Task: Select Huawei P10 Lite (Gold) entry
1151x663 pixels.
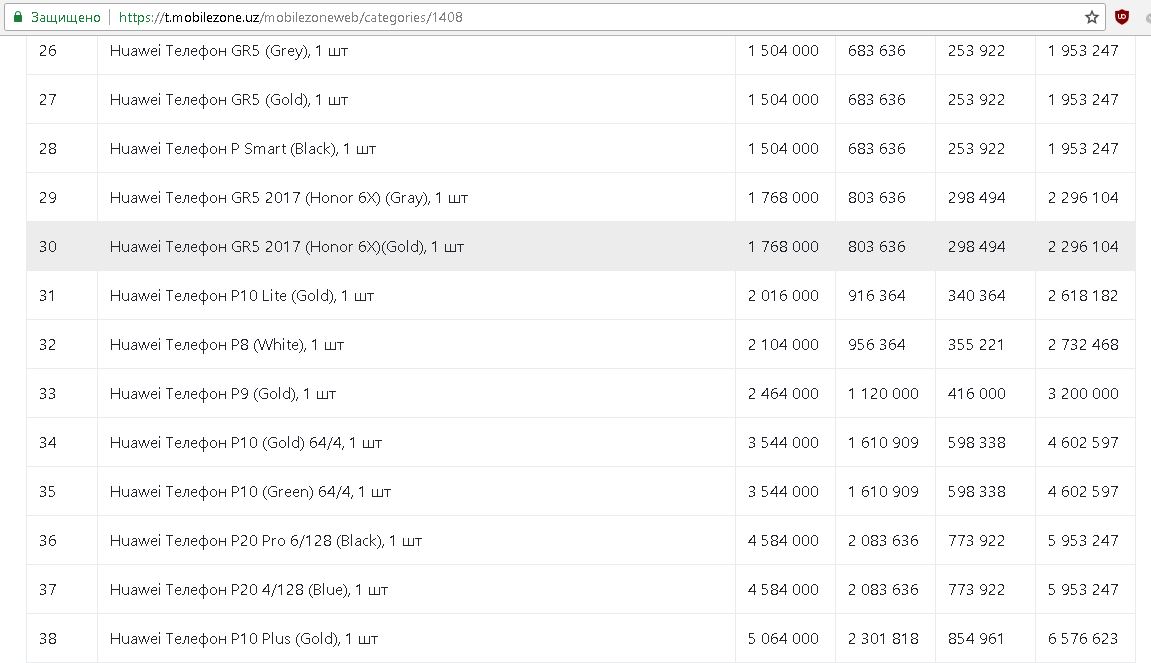Action: [241, 295]
